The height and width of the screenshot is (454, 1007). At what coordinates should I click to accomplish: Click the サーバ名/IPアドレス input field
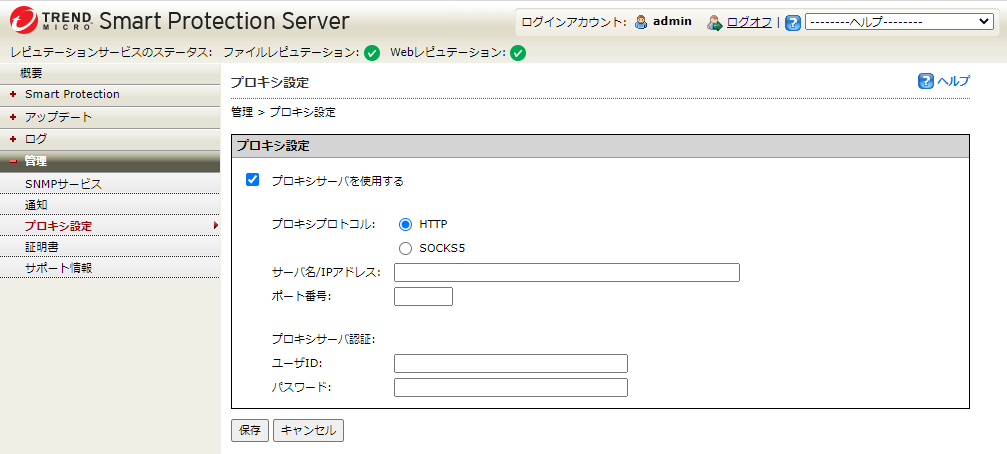point(566,273)
